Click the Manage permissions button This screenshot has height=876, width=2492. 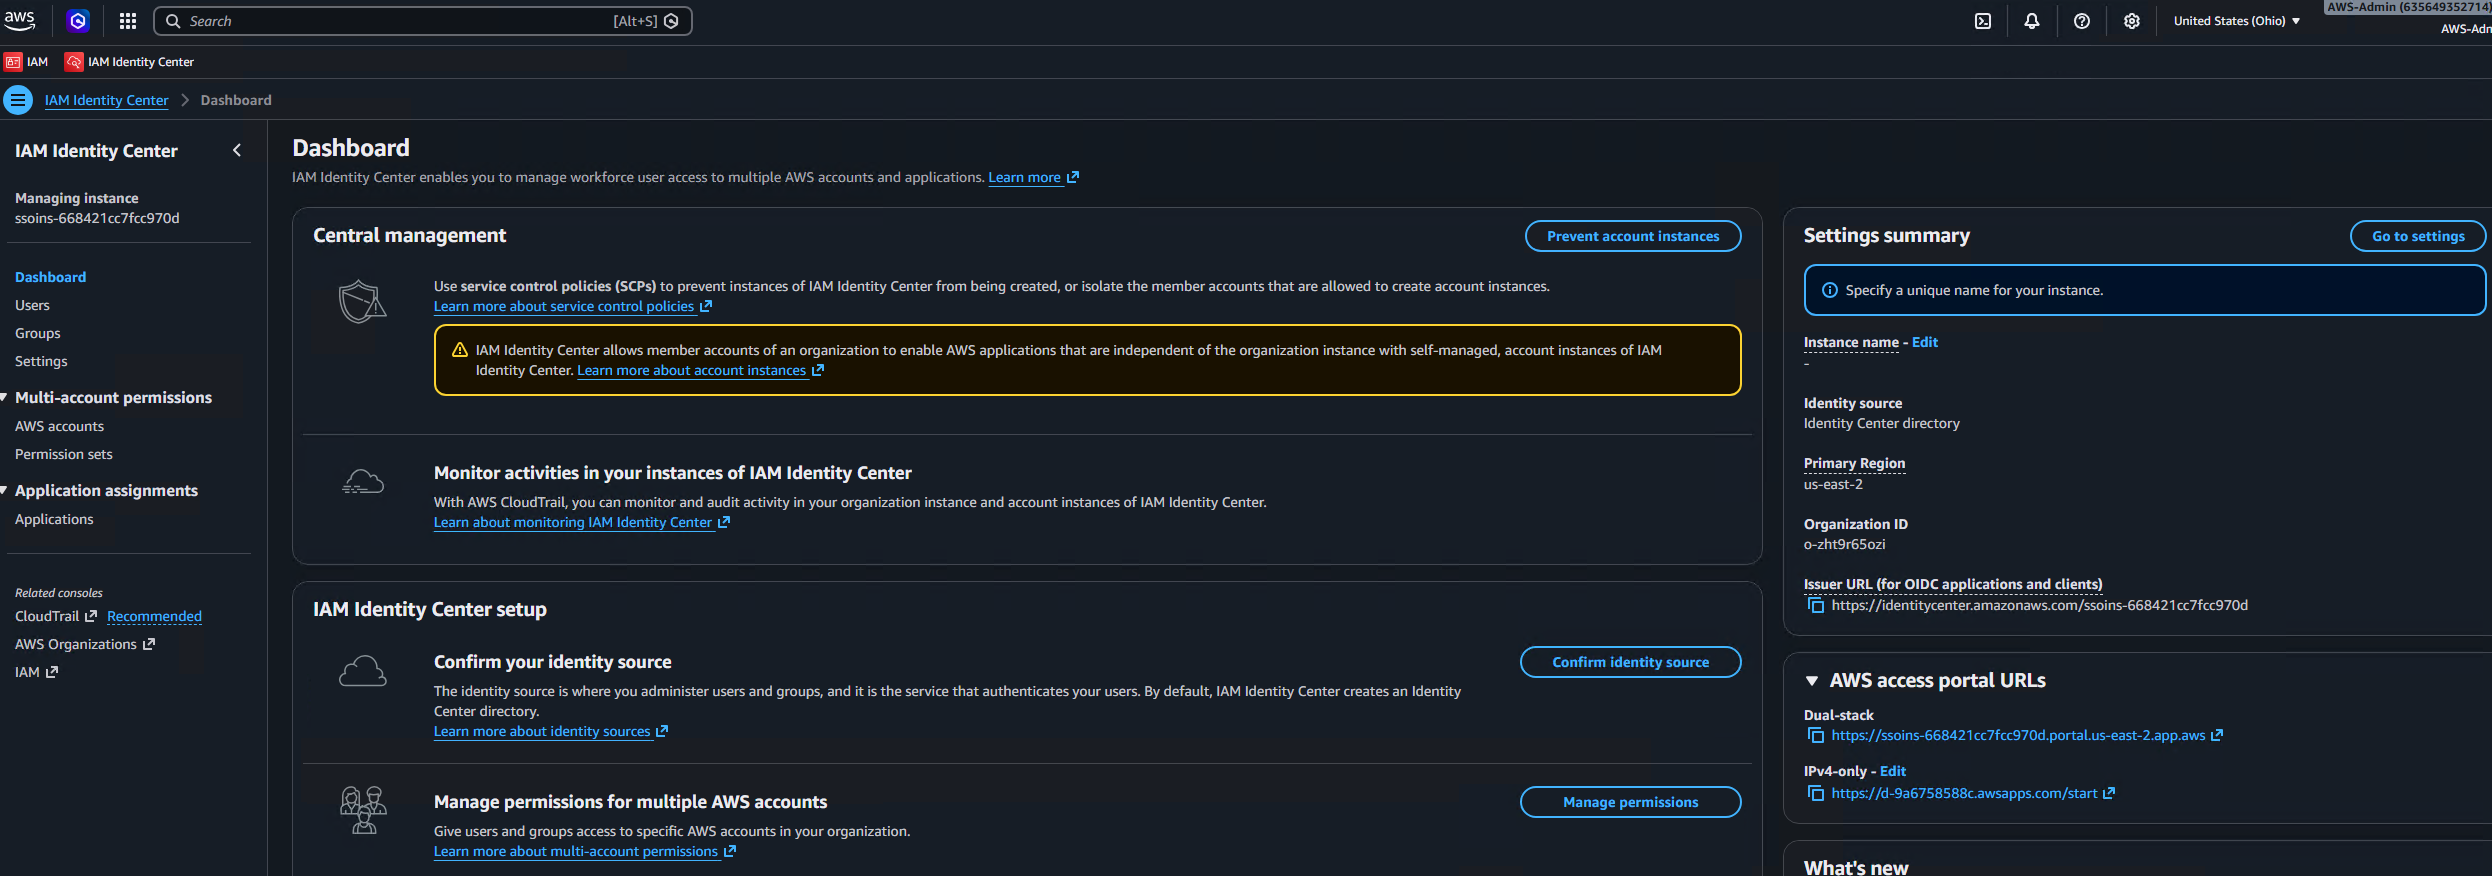(x=1630, y=802)
